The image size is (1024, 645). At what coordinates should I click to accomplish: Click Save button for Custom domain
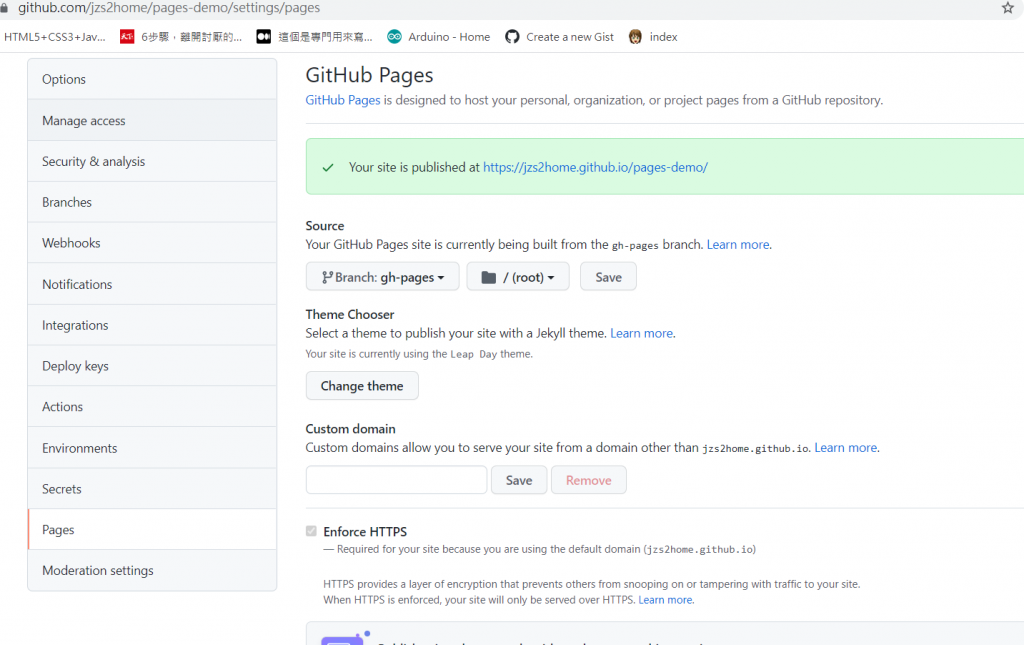click(x=519, y=480)
